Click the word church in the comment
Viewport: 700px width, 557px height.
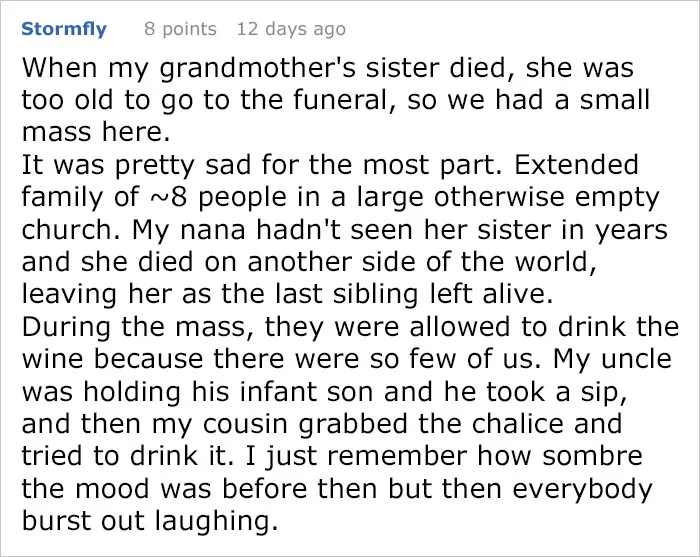tap(67, 230)
